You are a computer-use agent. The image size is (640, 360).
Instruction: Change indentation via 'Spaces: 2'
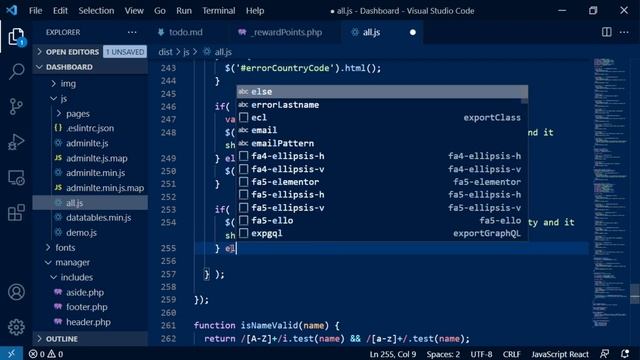[443, 354]
